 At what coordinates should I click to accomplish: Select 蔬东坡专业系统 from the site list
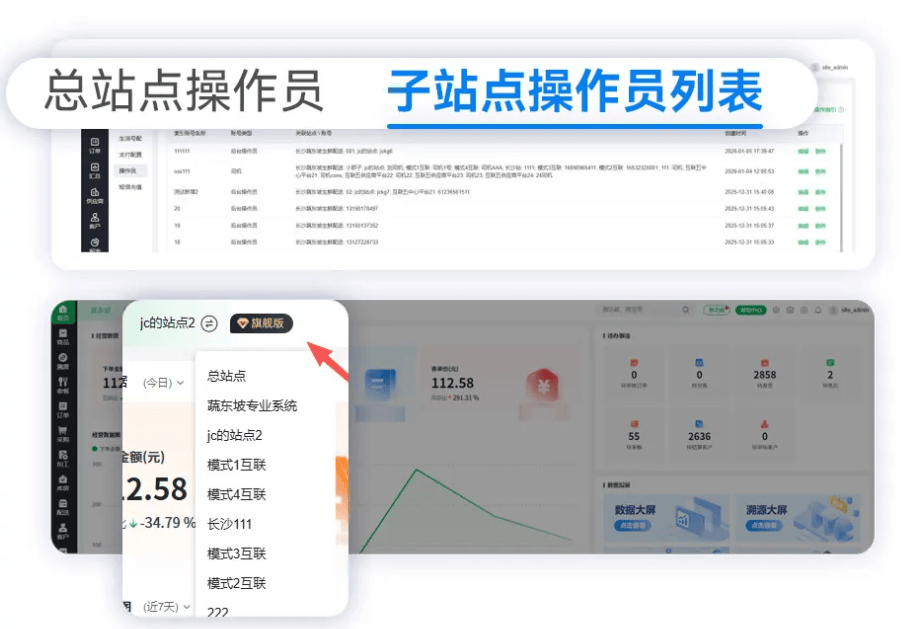click(x=252, y=406)
